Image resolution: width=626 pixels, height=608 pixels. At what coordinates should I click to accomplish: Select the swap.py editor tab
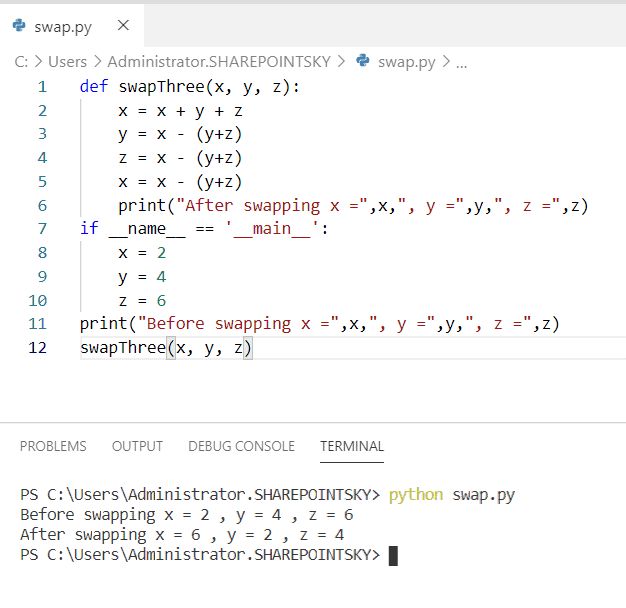tap(72, 26)
